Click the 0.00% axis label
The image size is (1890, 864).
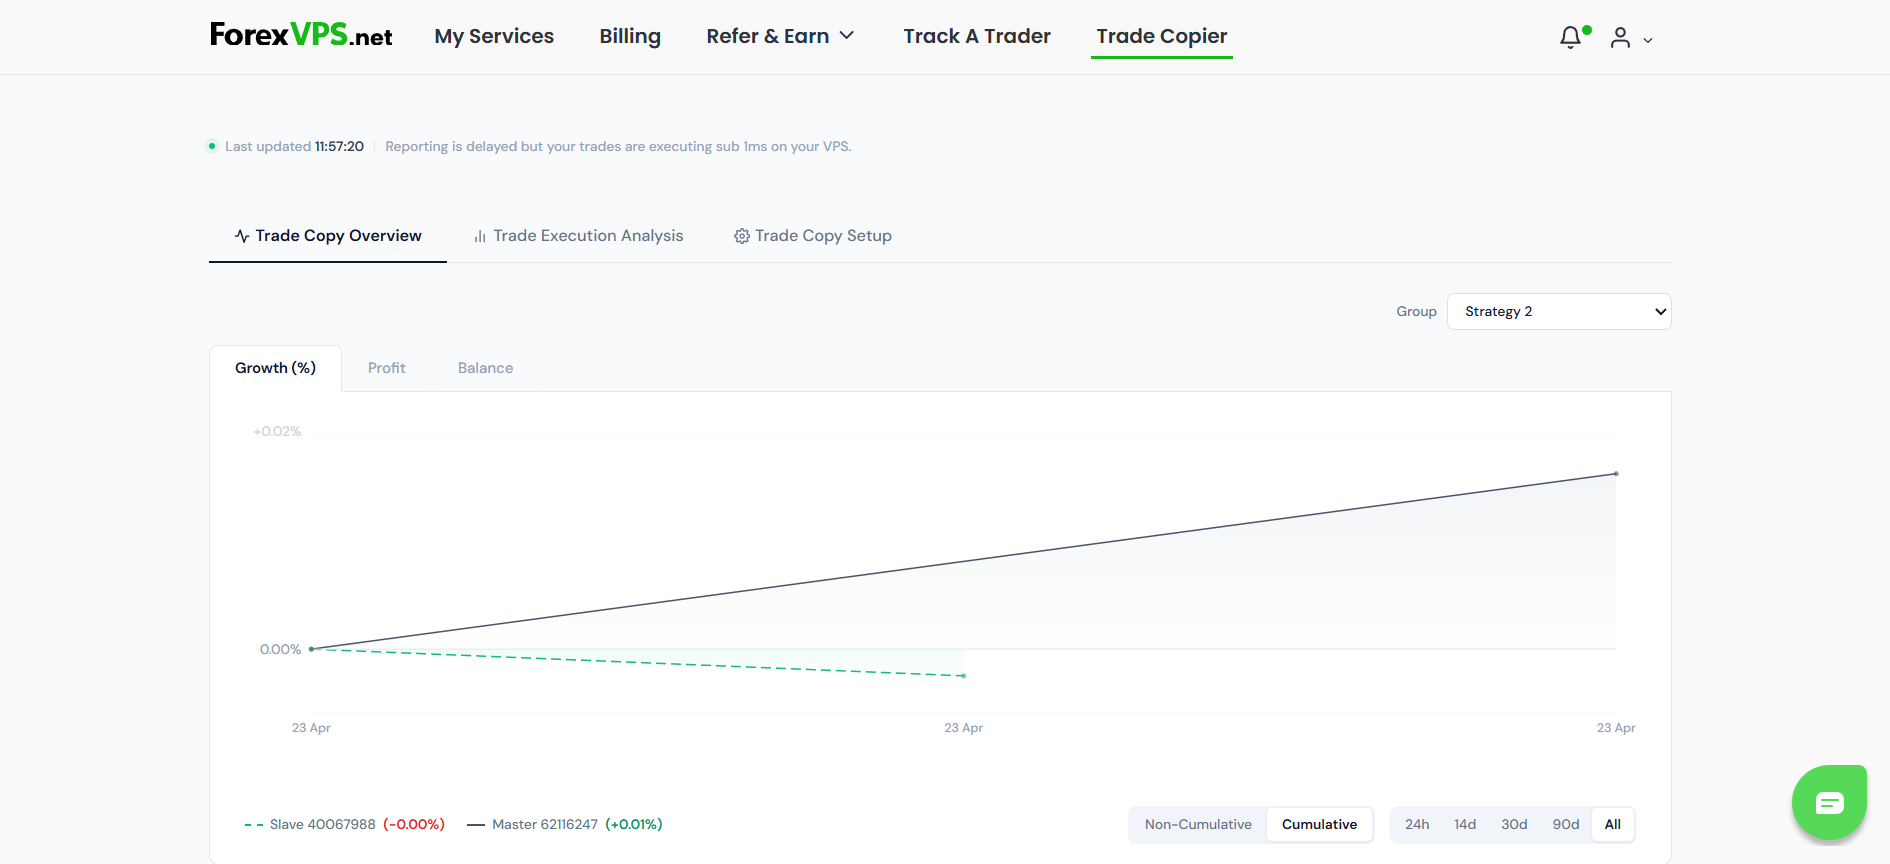tap(280, 649)
